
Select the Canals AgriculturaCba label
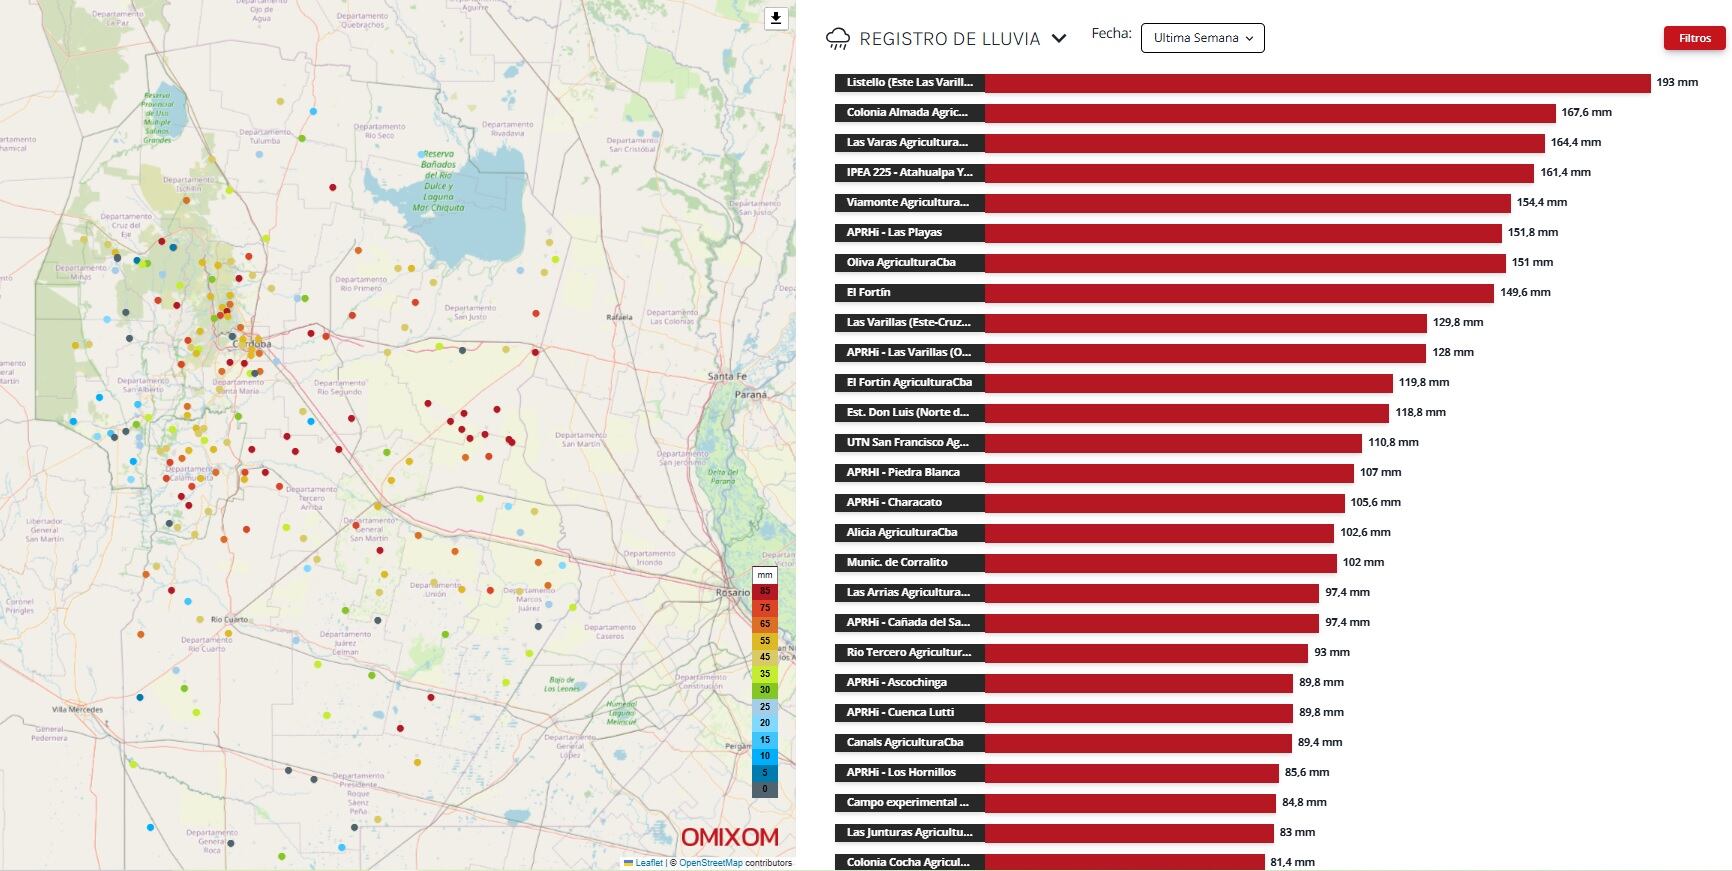[910, 743]
